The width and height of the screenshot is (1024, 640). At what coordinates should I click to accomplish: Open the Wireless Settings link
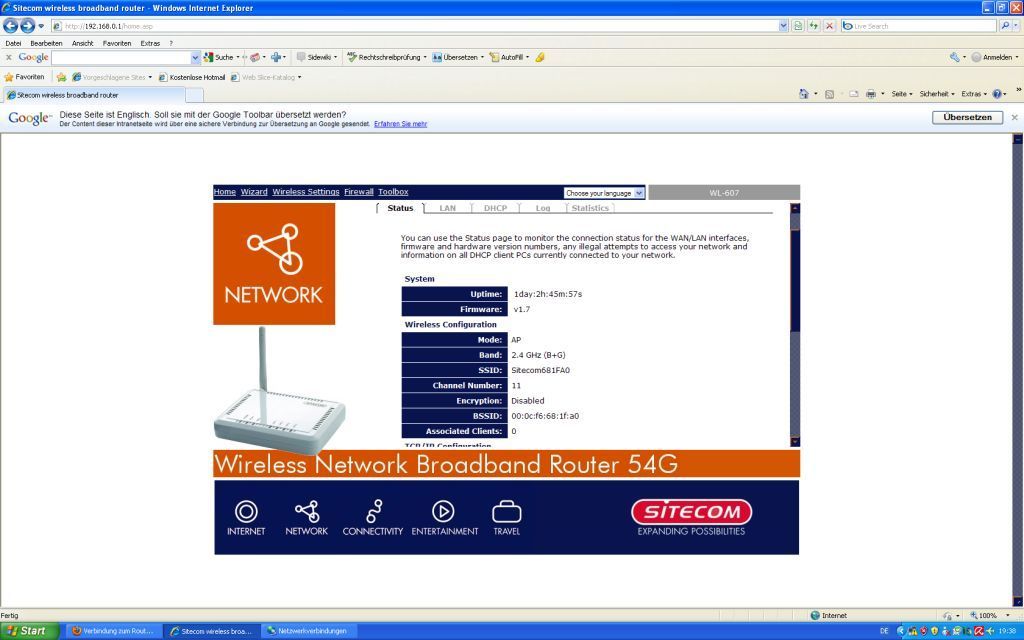[306, 192]
